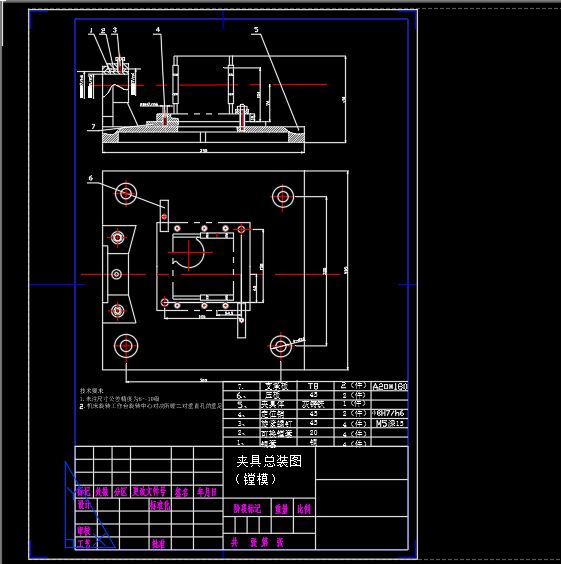
Task: Click the "定位销" part name in row 4
Action: [x=272, y=414]
